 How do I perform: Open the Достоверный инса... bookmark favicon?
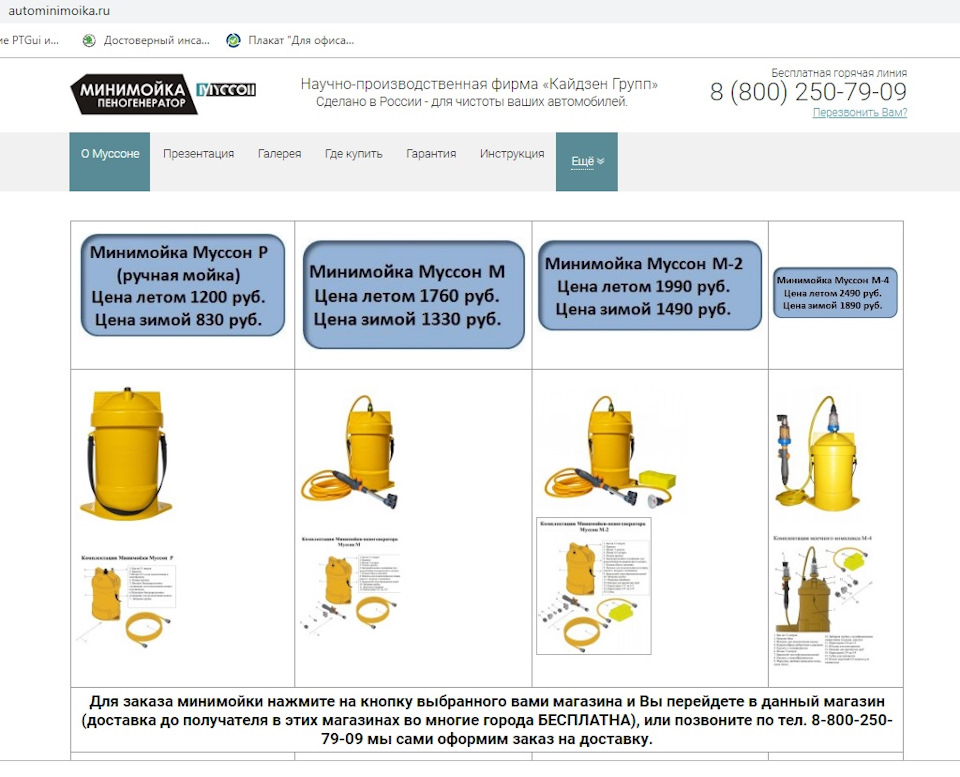tap(89, 40)
